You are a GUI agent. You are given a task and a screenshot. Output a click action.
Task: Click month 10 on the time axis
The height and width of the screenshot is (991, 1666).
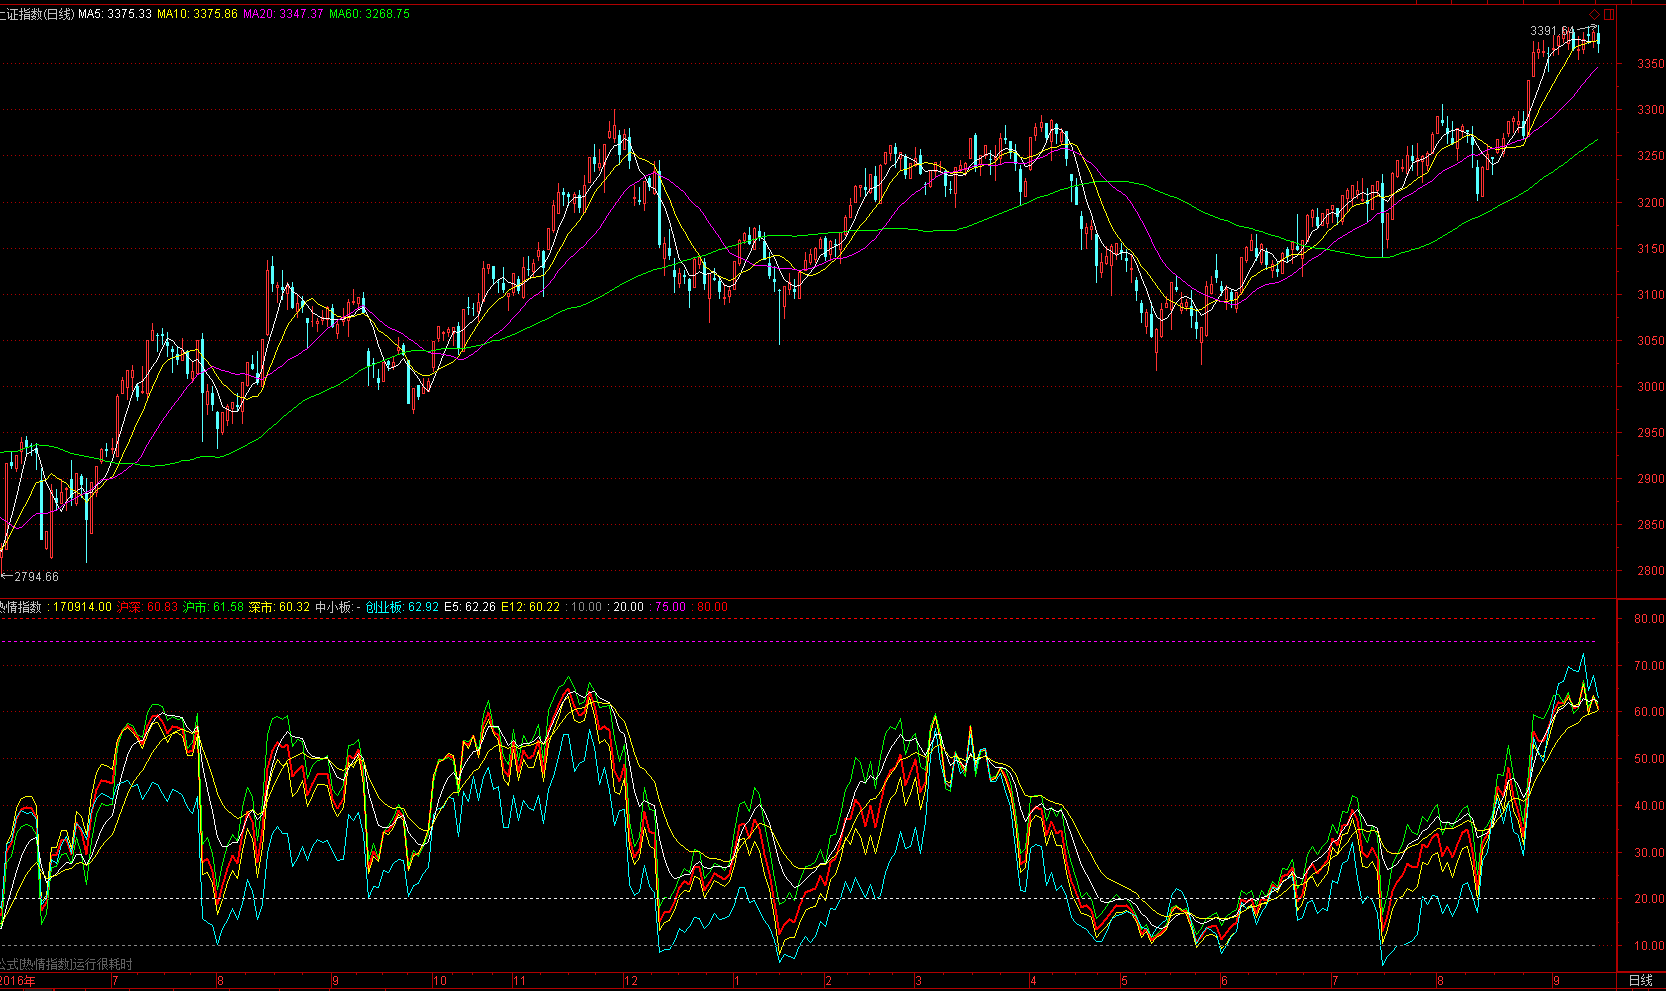(440, 981)
